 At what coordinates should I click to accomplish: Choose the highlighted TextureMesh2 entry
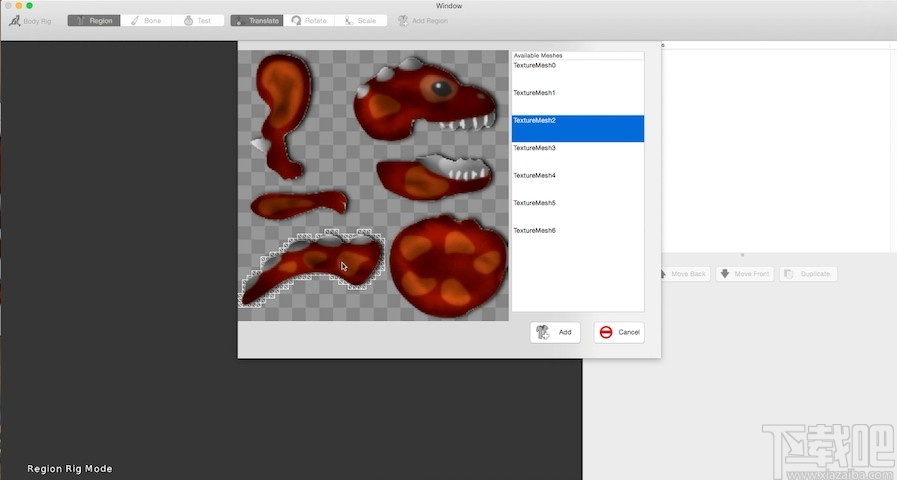click(x=578, y=128)
